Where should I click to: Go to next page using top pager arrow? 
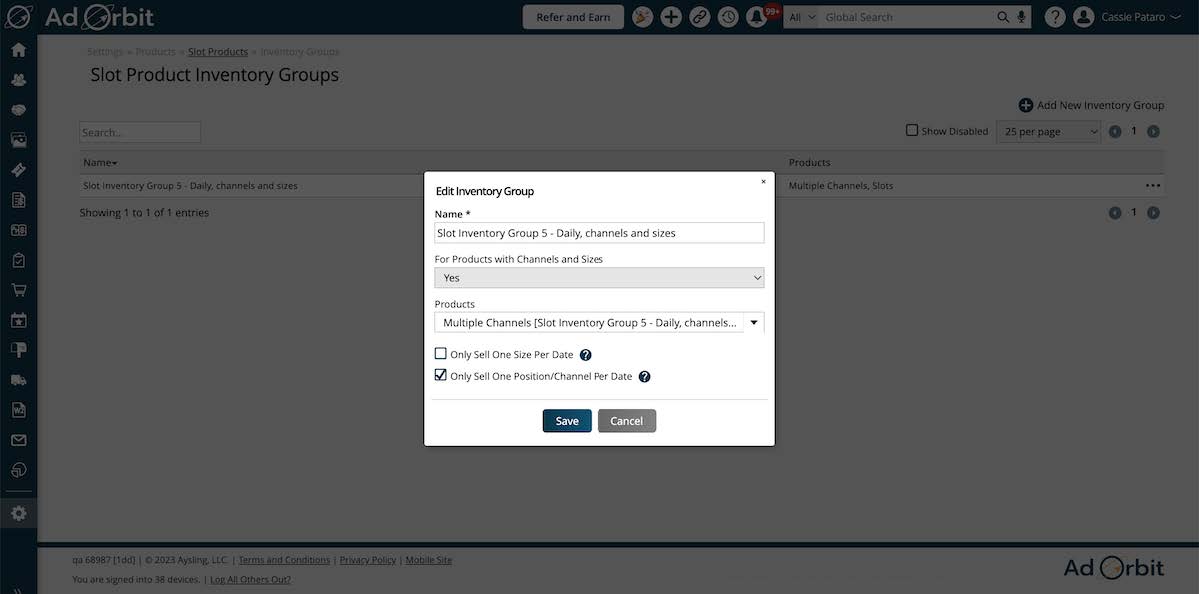coord(1153,131)
